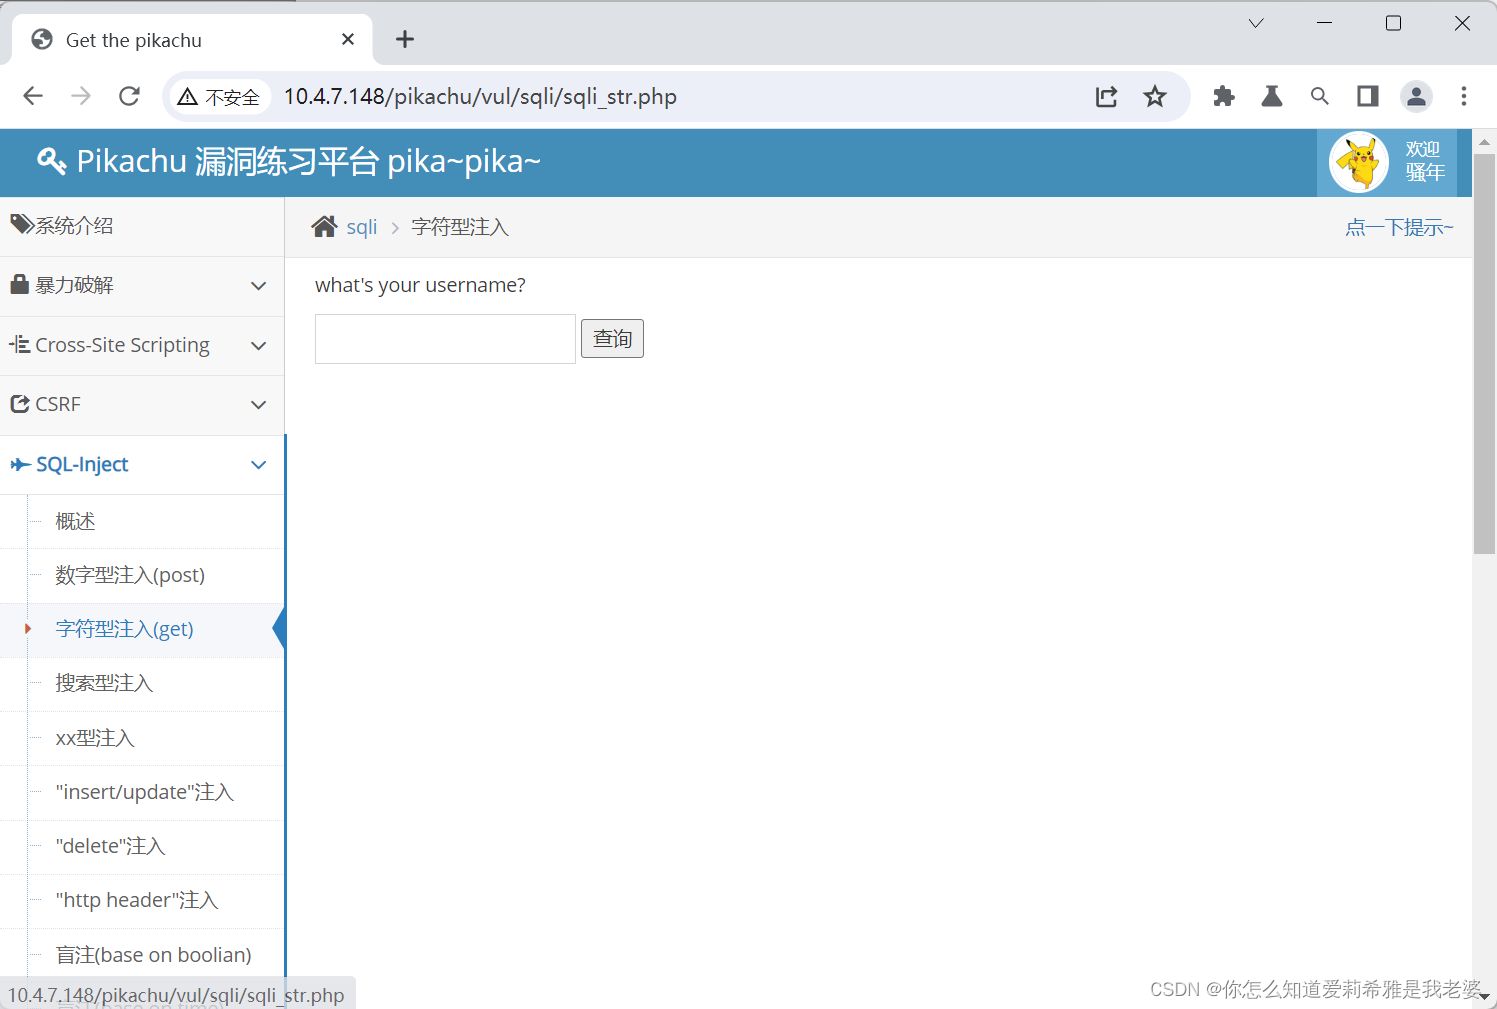This screenshot has width=1497, height=1009.
Task: Click the sqli breadcrumb link
Action: click(x=361, y=226)
